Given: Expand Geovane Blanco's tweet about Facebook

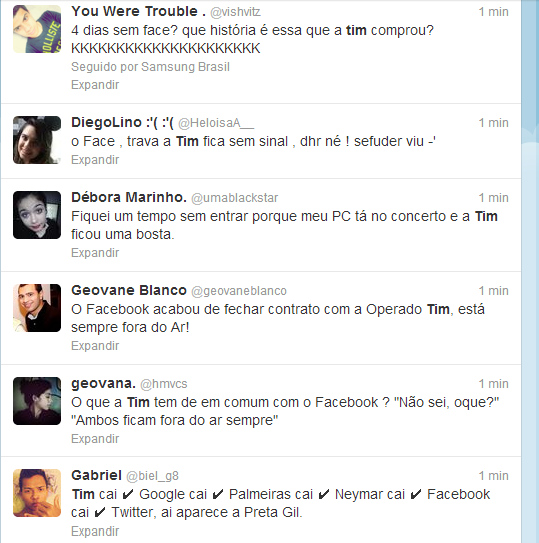Looking at the screenshot, I should point(95,346).
